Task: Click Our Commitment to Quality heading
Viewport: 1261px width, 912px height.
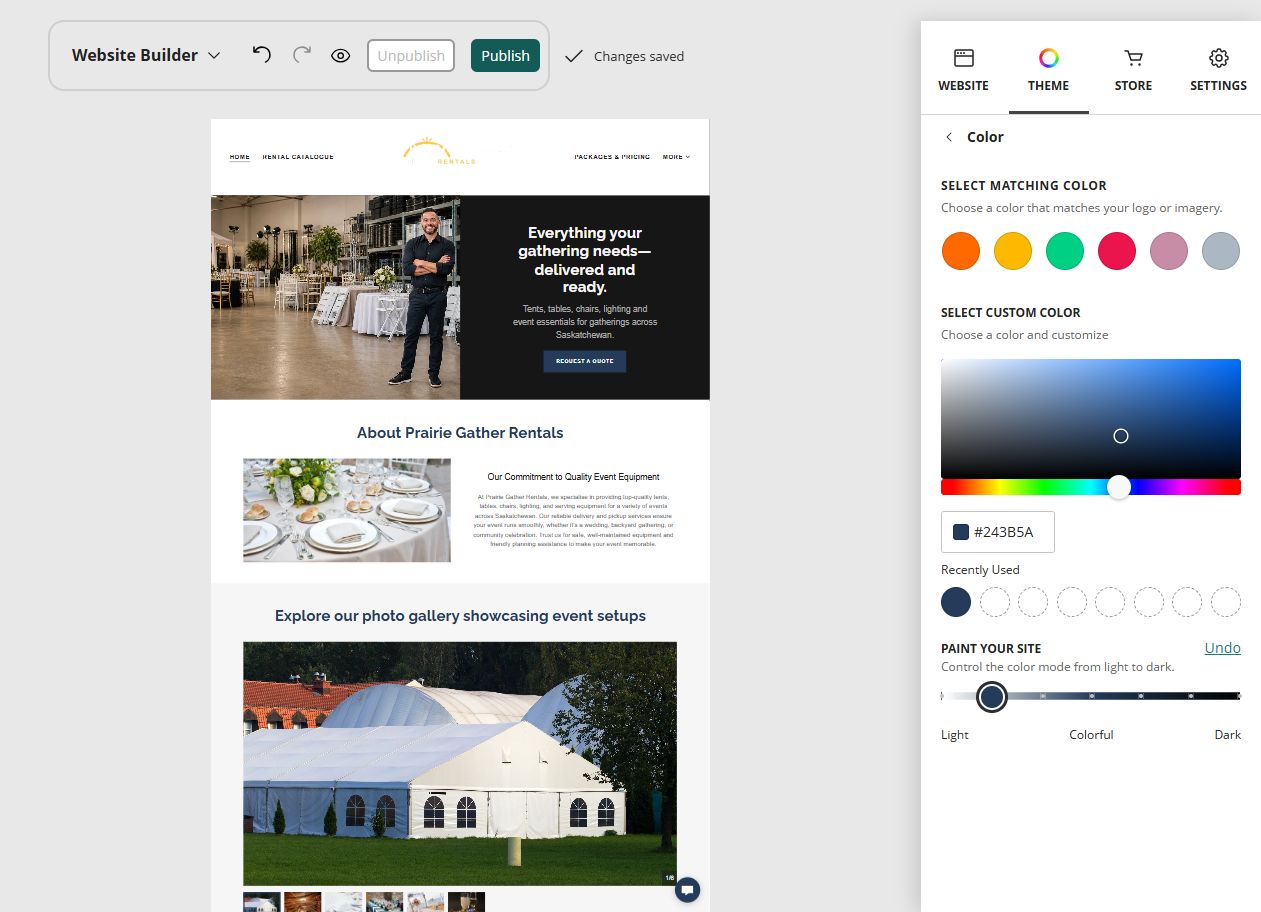Action: 573,477
